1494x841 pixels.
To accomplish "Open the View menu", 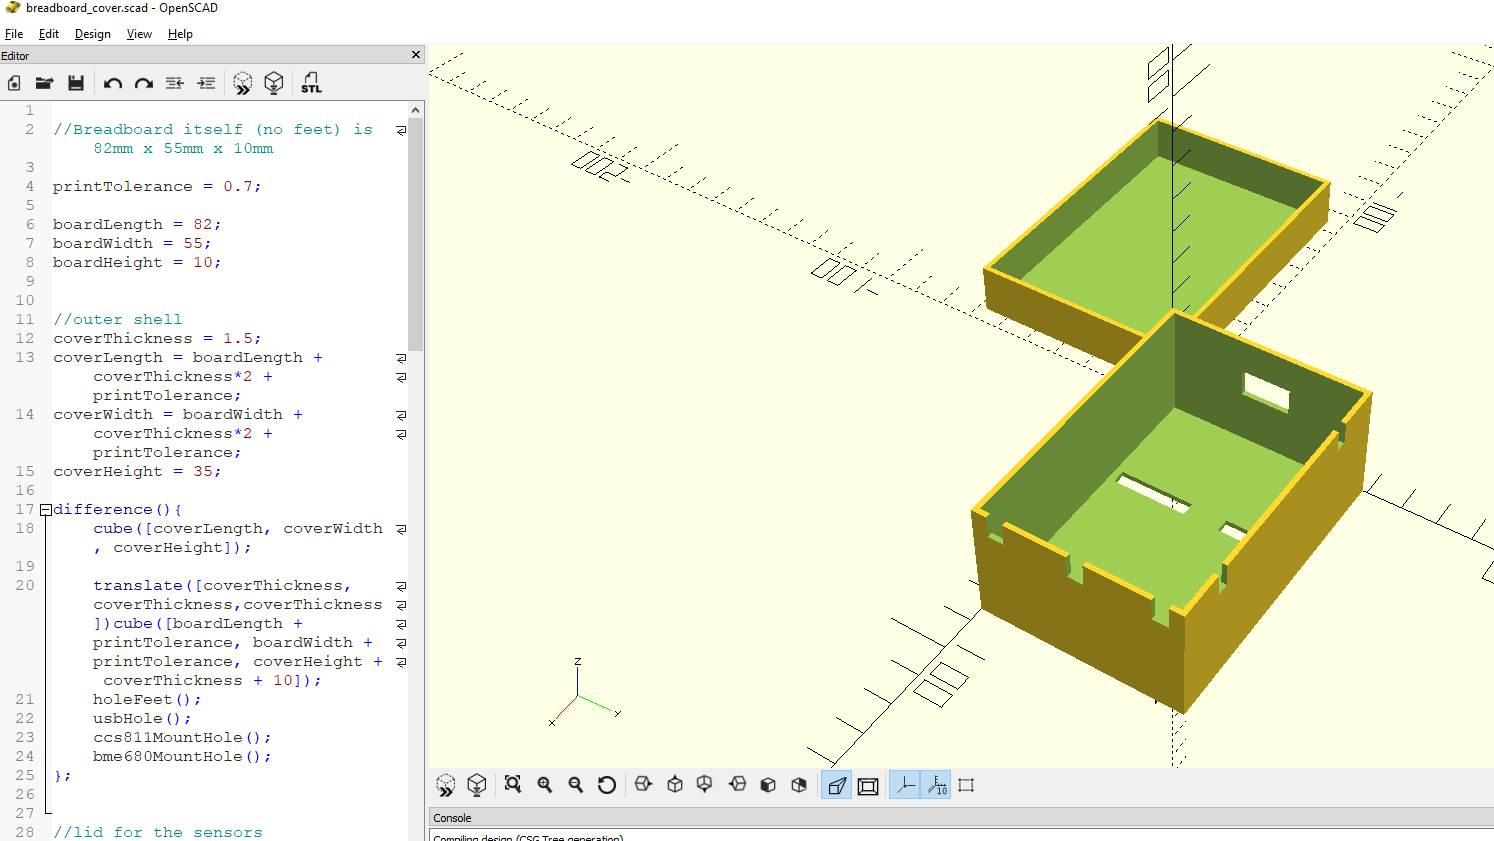I will point(139,34).
